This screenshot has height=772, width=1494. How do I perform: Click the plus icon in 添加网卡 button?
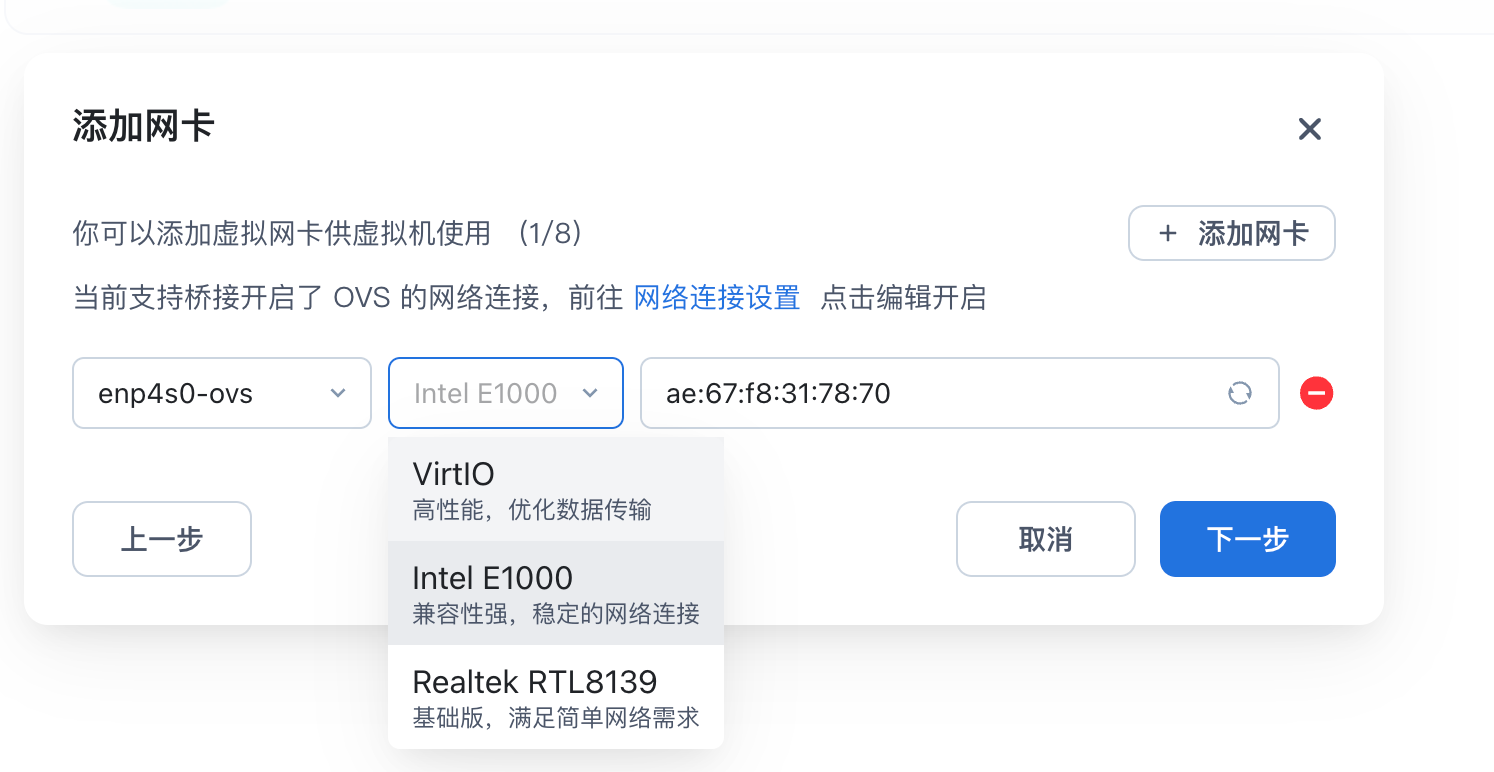(x=1167, y=234)
